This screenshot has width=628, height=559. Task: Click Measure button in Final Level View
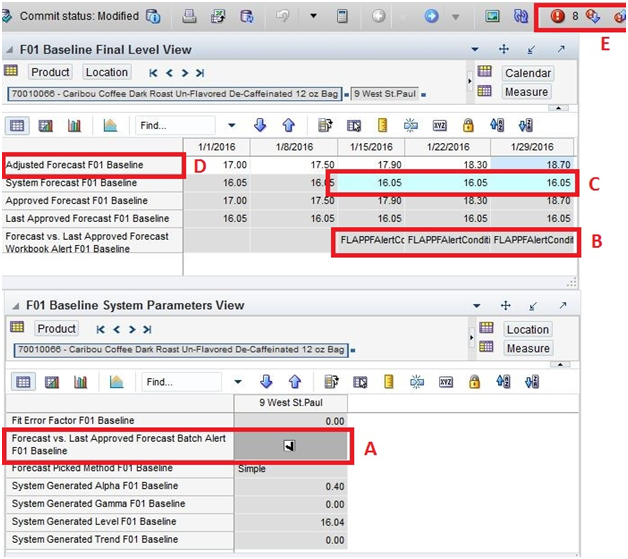pos(526,92)
